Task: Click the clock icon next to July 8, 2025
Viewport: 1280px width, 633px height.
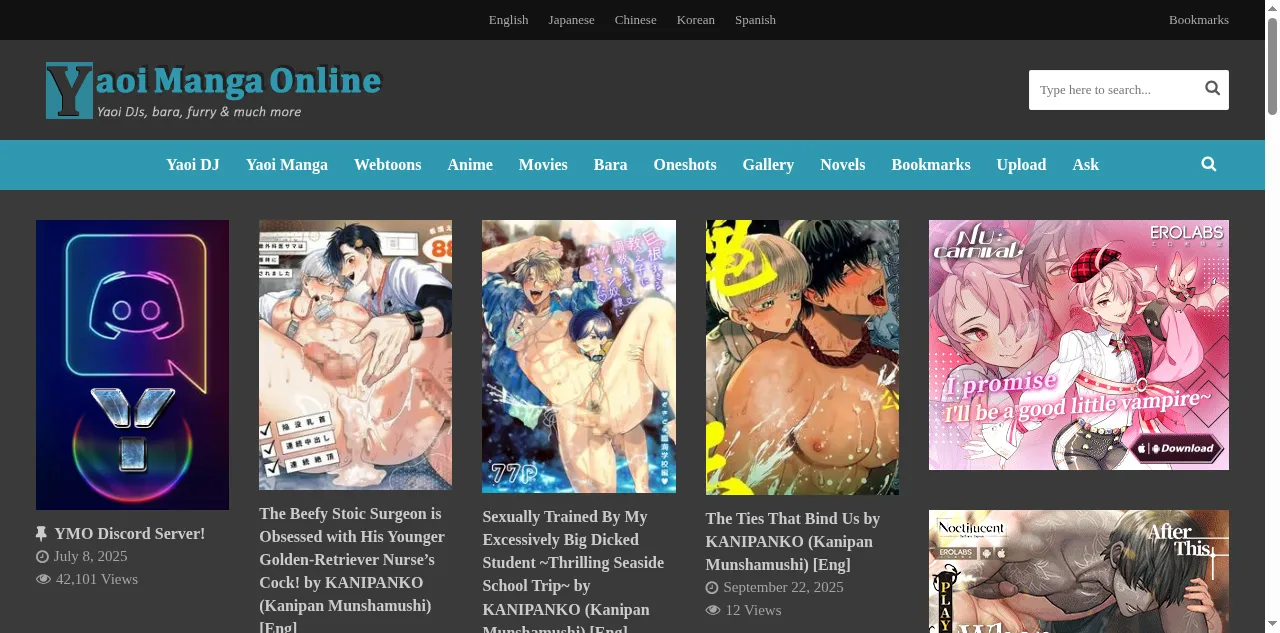Action: (42, 557)
